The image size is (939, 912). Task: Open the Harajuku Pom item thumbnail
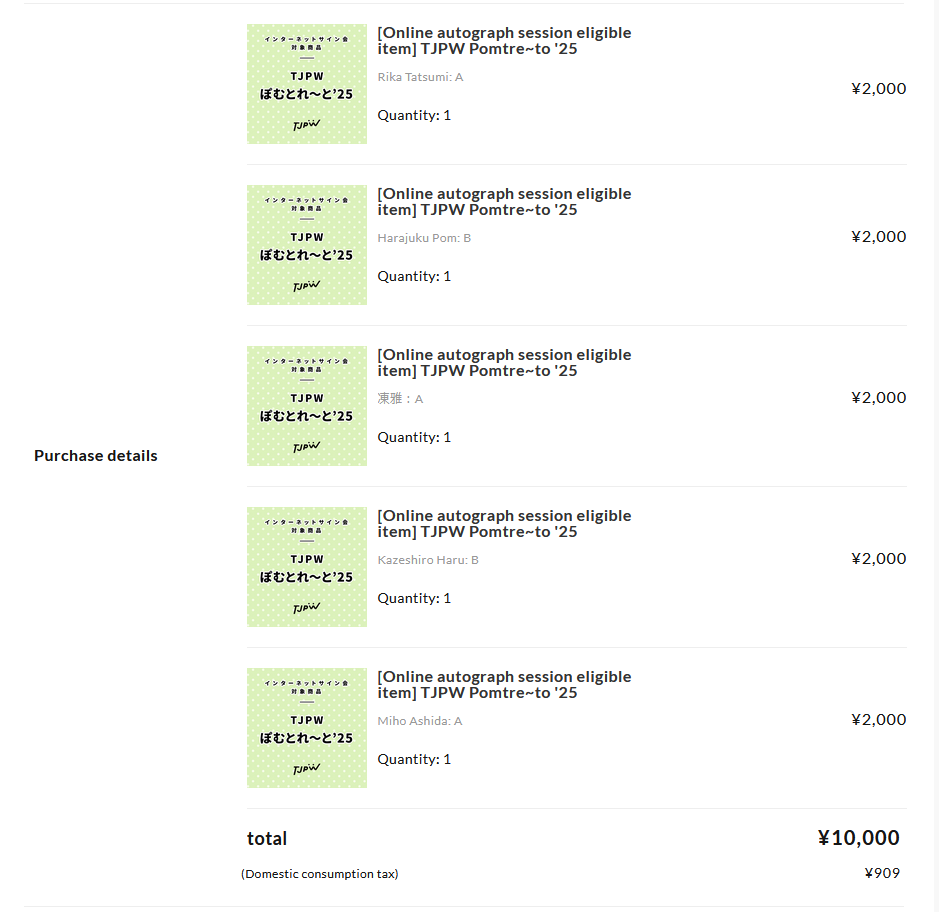click(x=307, y=245)
